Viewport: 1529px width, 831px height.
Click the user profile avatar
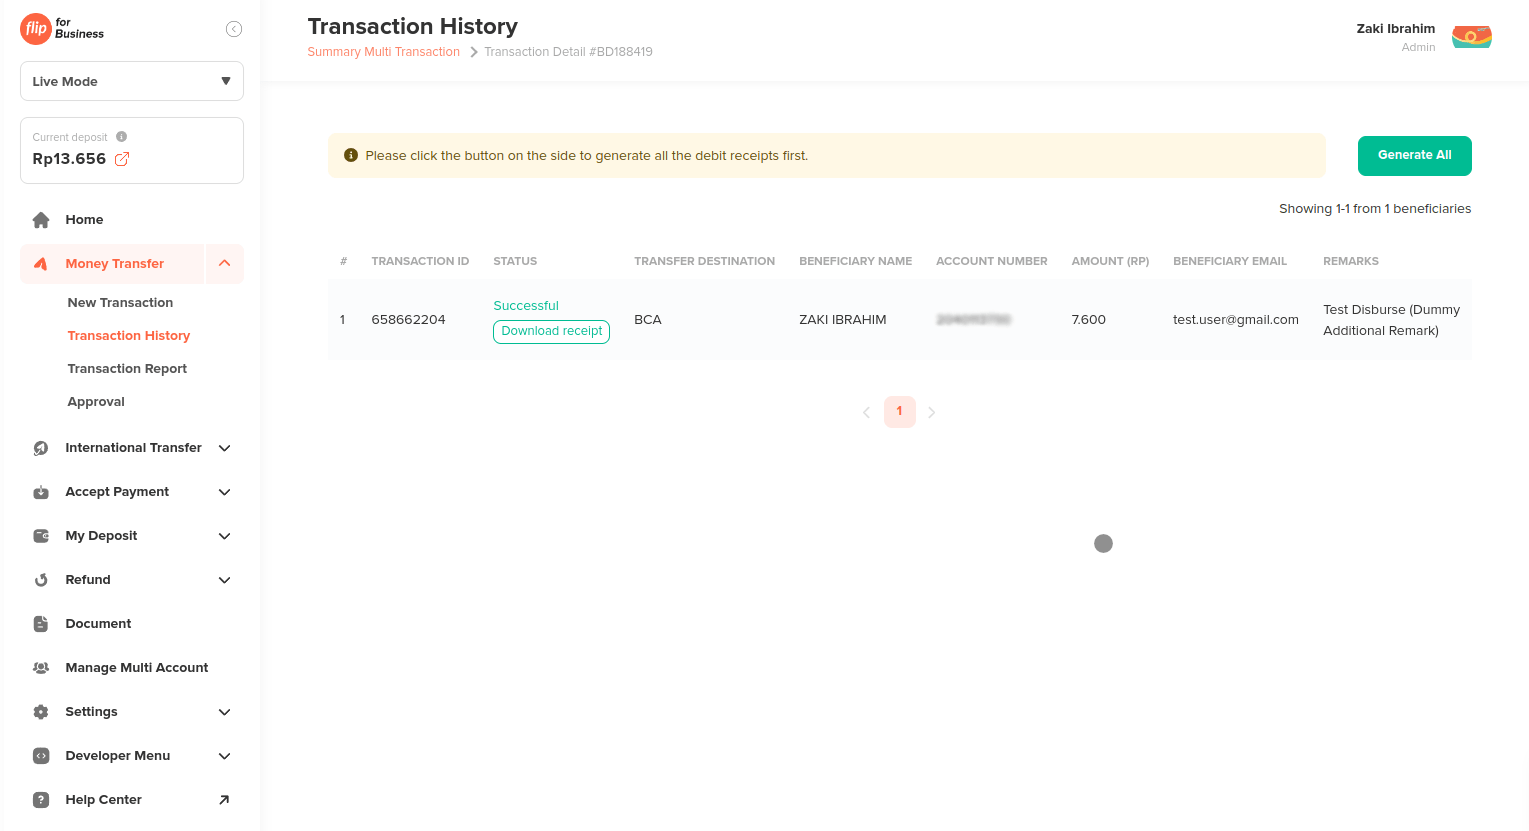pos(1471,37)
